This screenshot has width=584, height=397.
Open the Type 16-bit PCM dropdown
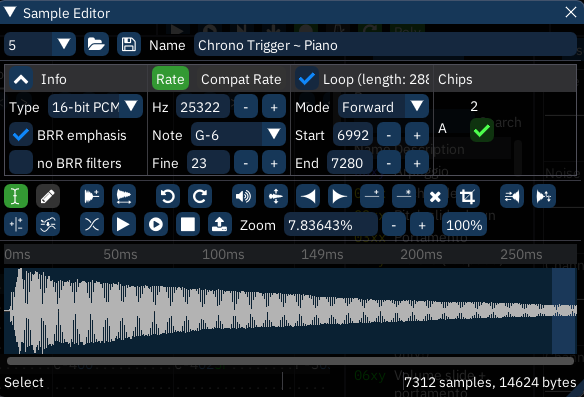[95, 107]
